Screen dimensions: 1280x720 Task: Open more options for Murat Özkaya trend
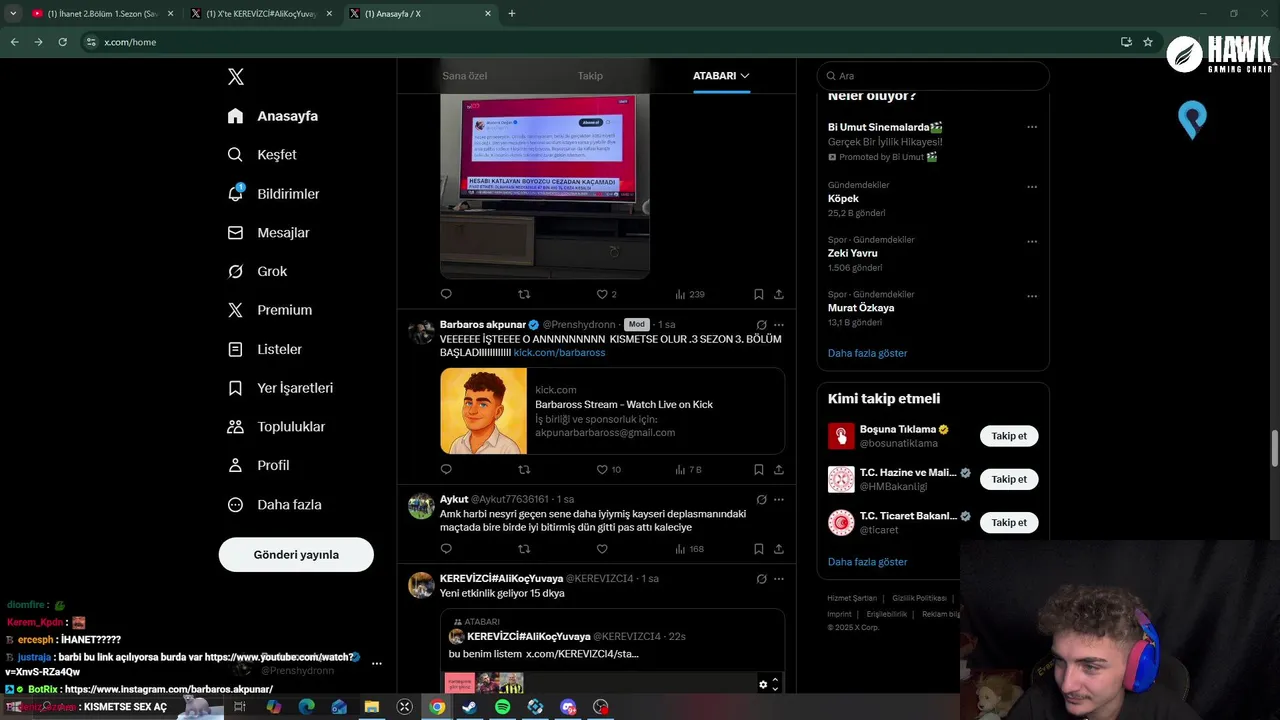(x=1032, y=297)
